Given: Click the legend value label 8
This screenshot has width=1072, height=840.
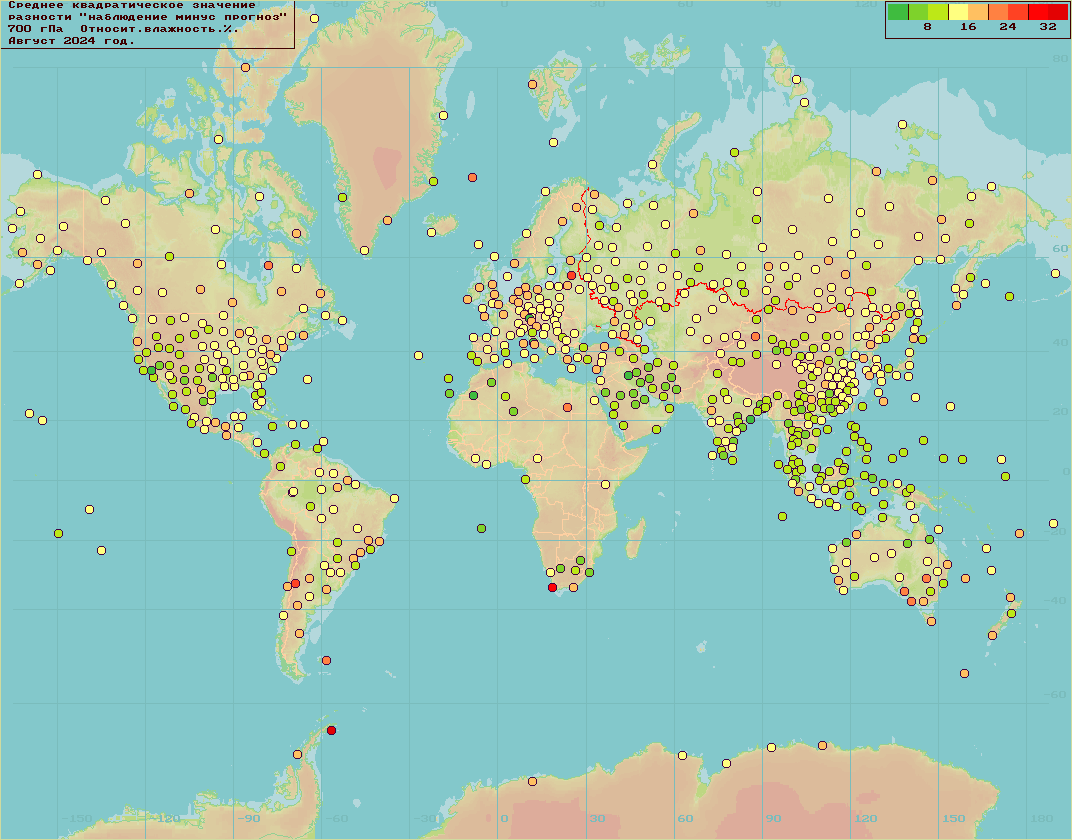Looking at the screenshot, I should tap(927, 27).
